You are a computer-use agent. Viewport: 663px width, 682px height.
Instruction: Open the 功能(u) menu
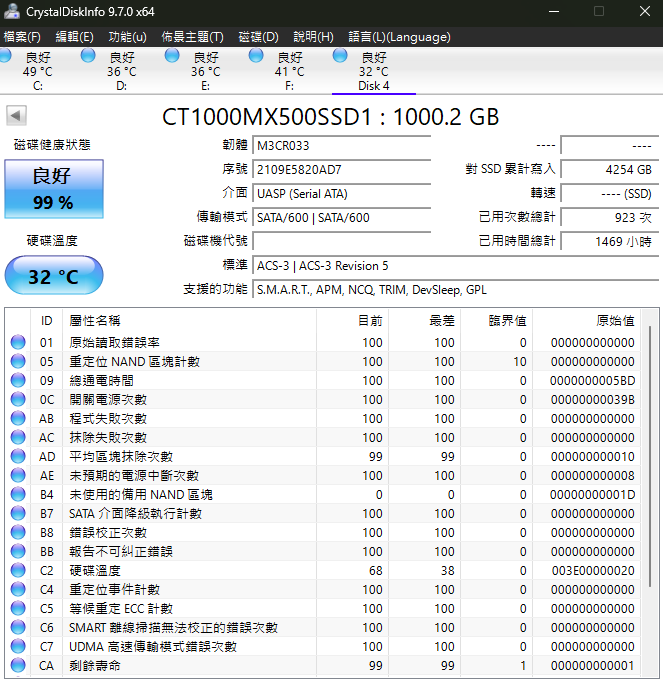coord(127,37)
